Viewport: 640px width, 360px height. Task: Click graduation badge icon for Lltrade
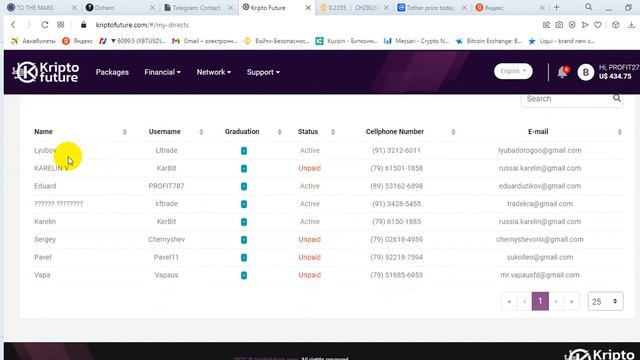(244, 151)
